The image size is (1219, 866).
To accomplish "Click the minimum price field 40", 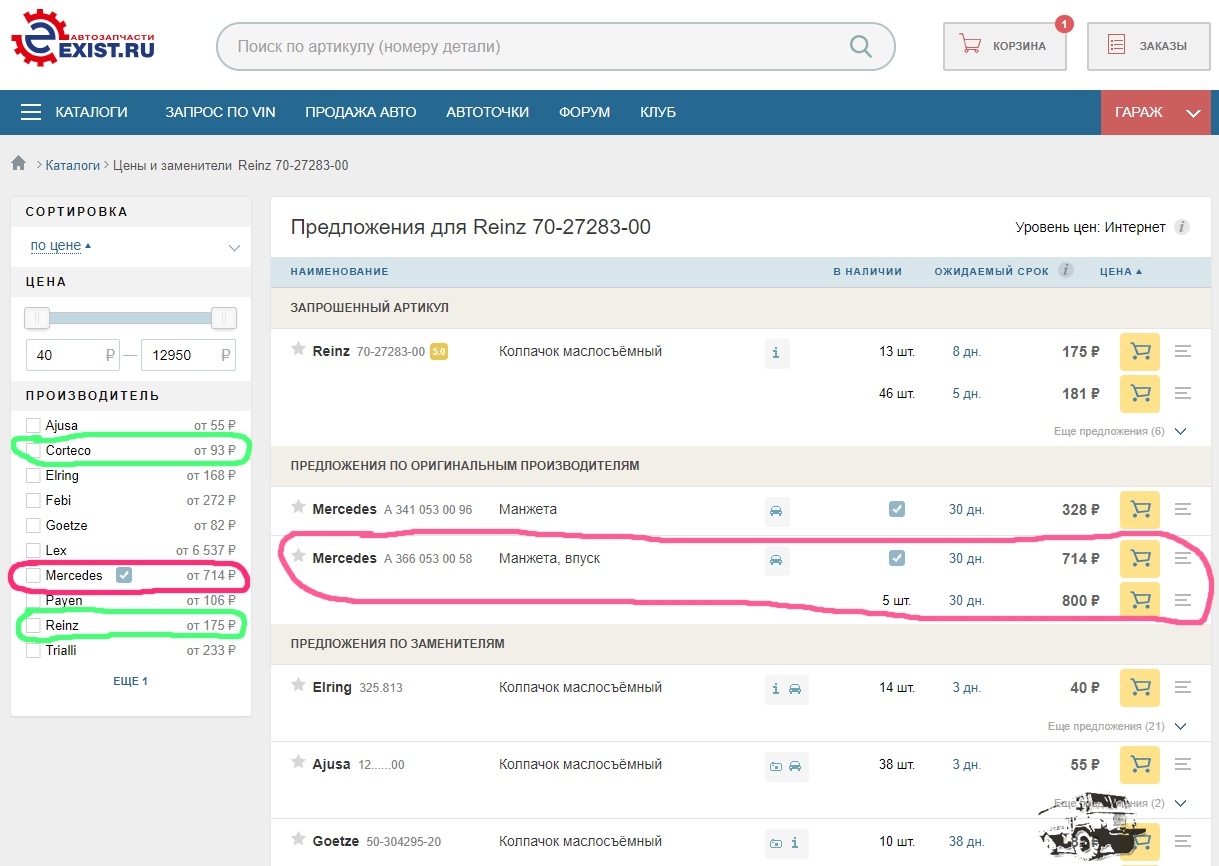I will point(73,355).
